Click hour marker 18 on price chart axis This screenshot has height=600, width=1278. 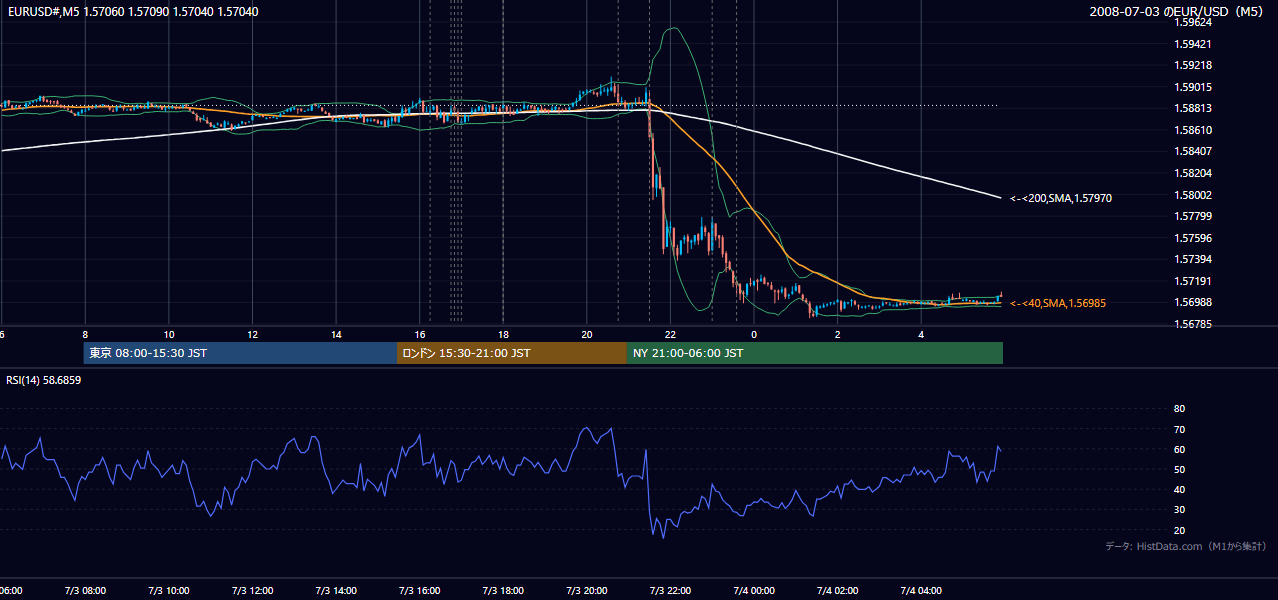coord(504,334)
